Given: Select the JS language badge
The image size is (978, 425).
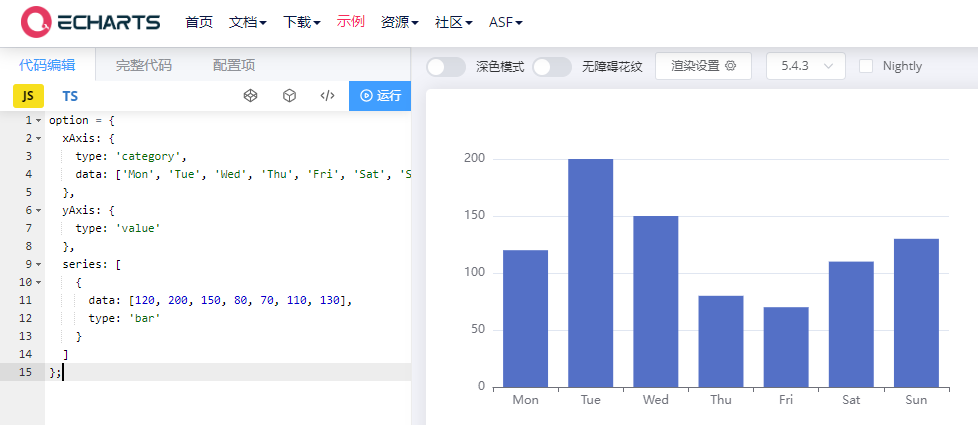Looking at the screenshot, I should (28, 96).
